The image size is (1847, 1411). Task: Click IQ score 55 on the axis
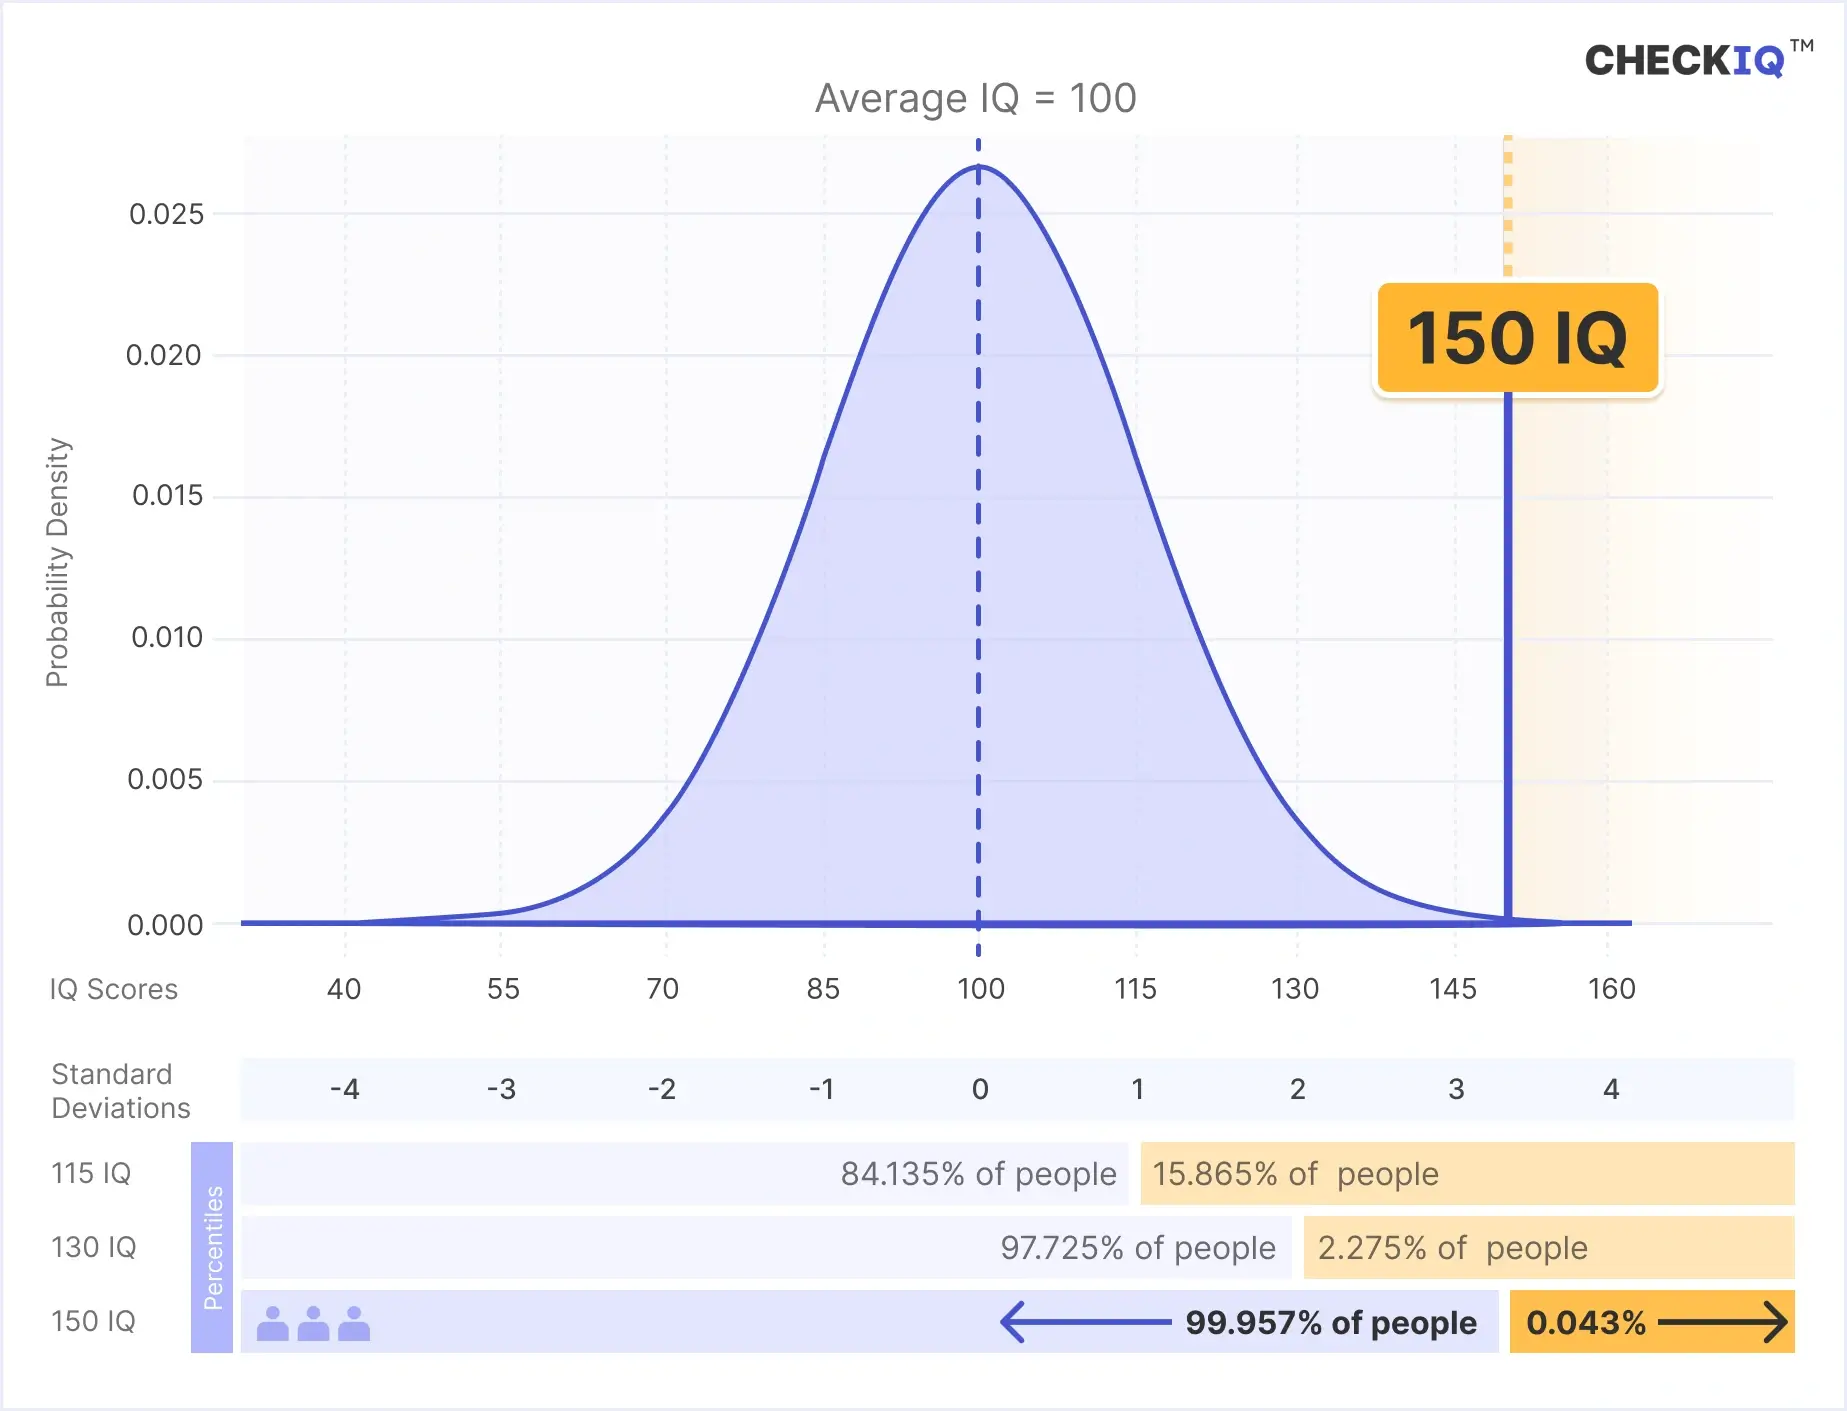click(503, 989)
